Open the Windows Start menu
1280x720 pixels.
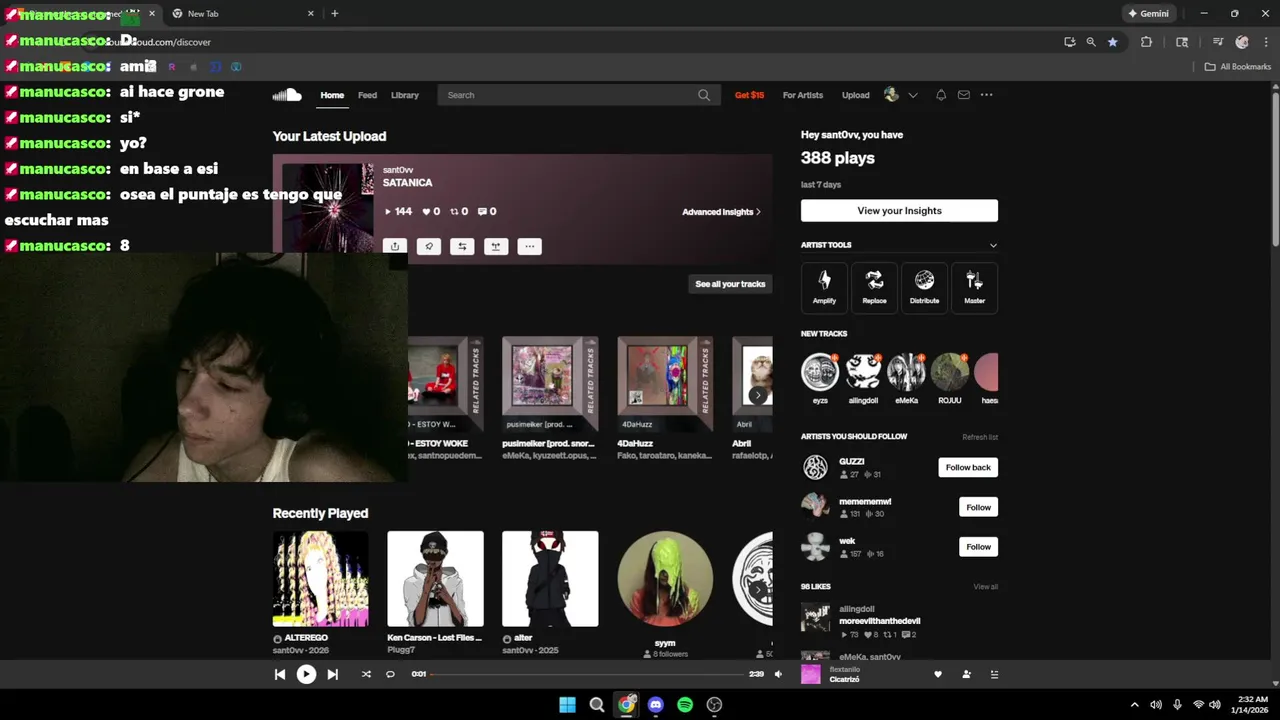567,705
